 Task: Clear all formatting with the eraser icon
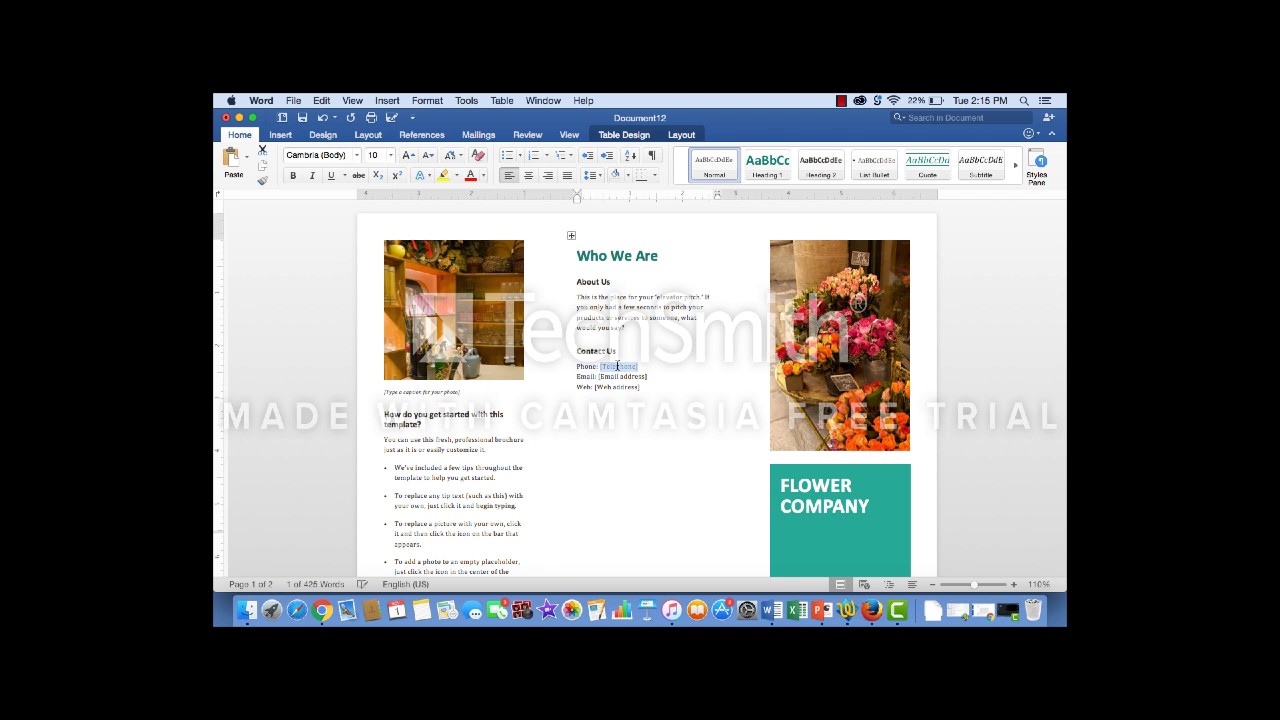click(478, 155)
